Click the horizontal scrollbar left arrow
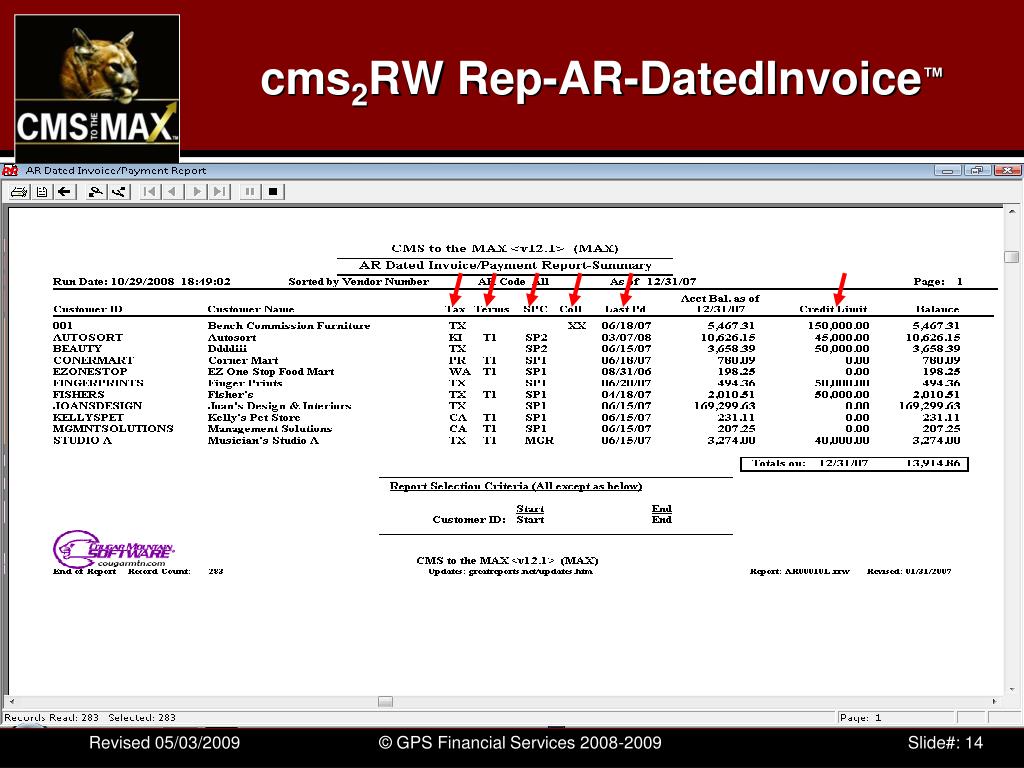 point(11,701)
